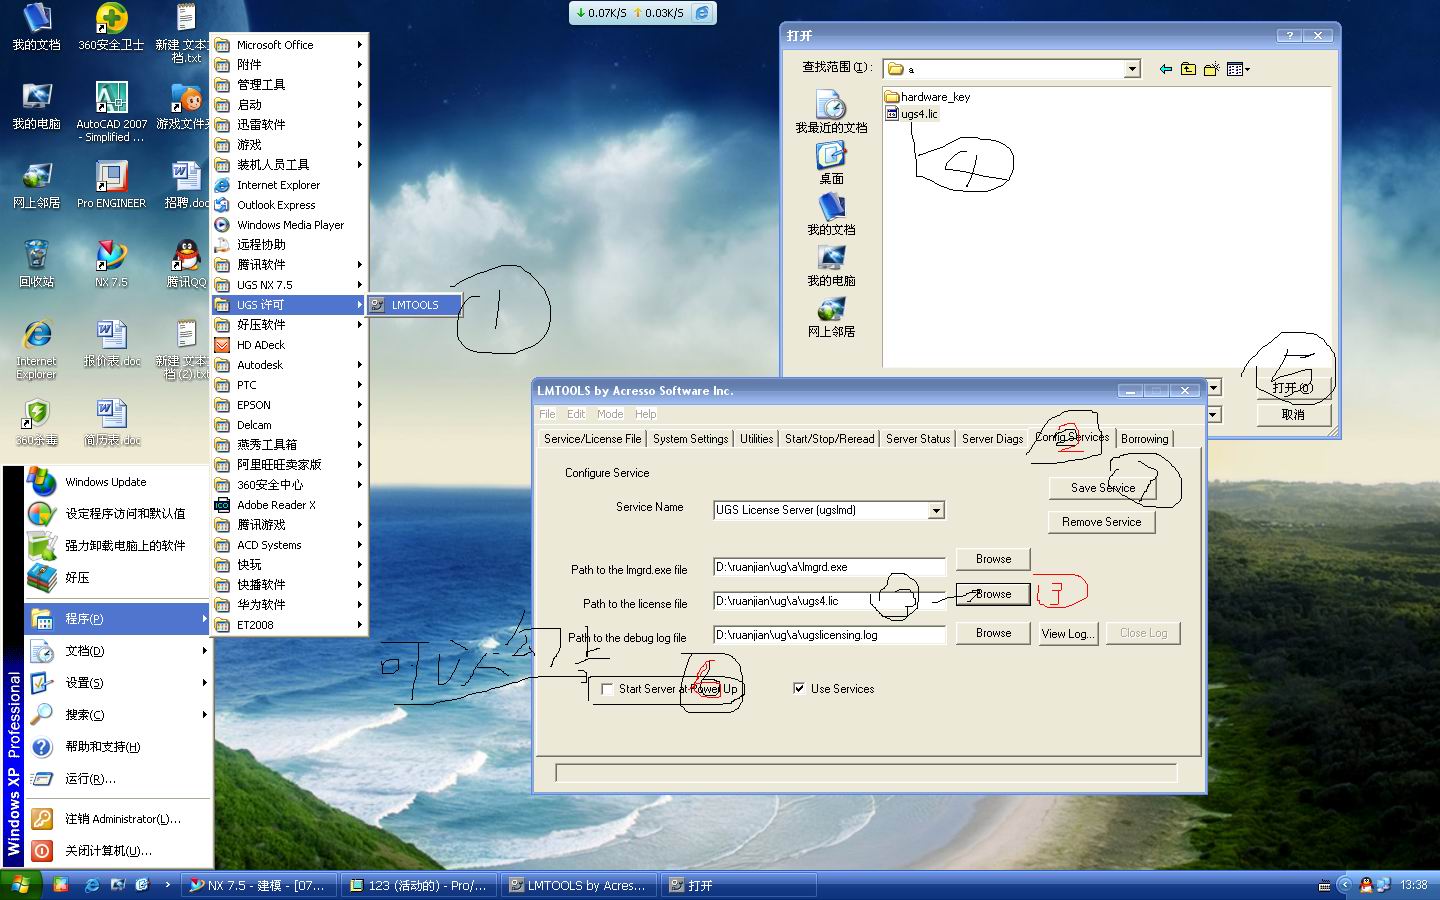The width and height of the screenshot is (1440, 900).
Task: Browse for the license file path
Action: tap(993, 594)
